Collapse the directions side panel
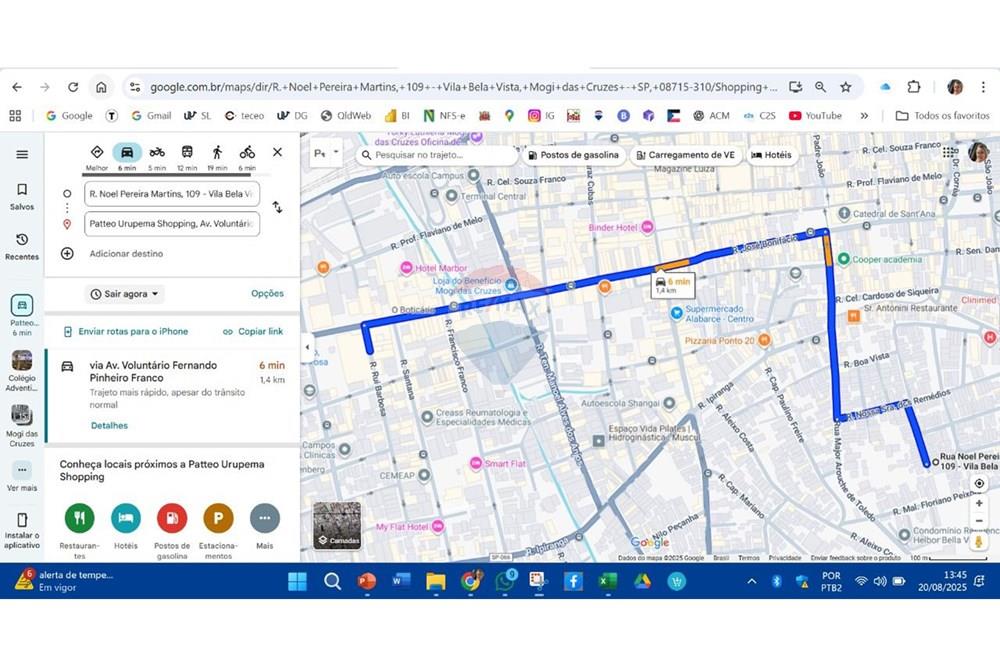 [307, 347]
